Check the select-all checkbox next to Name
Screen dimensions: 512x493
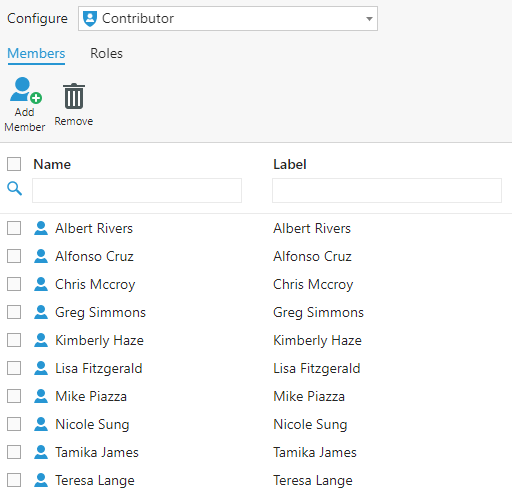click(14, 164)
